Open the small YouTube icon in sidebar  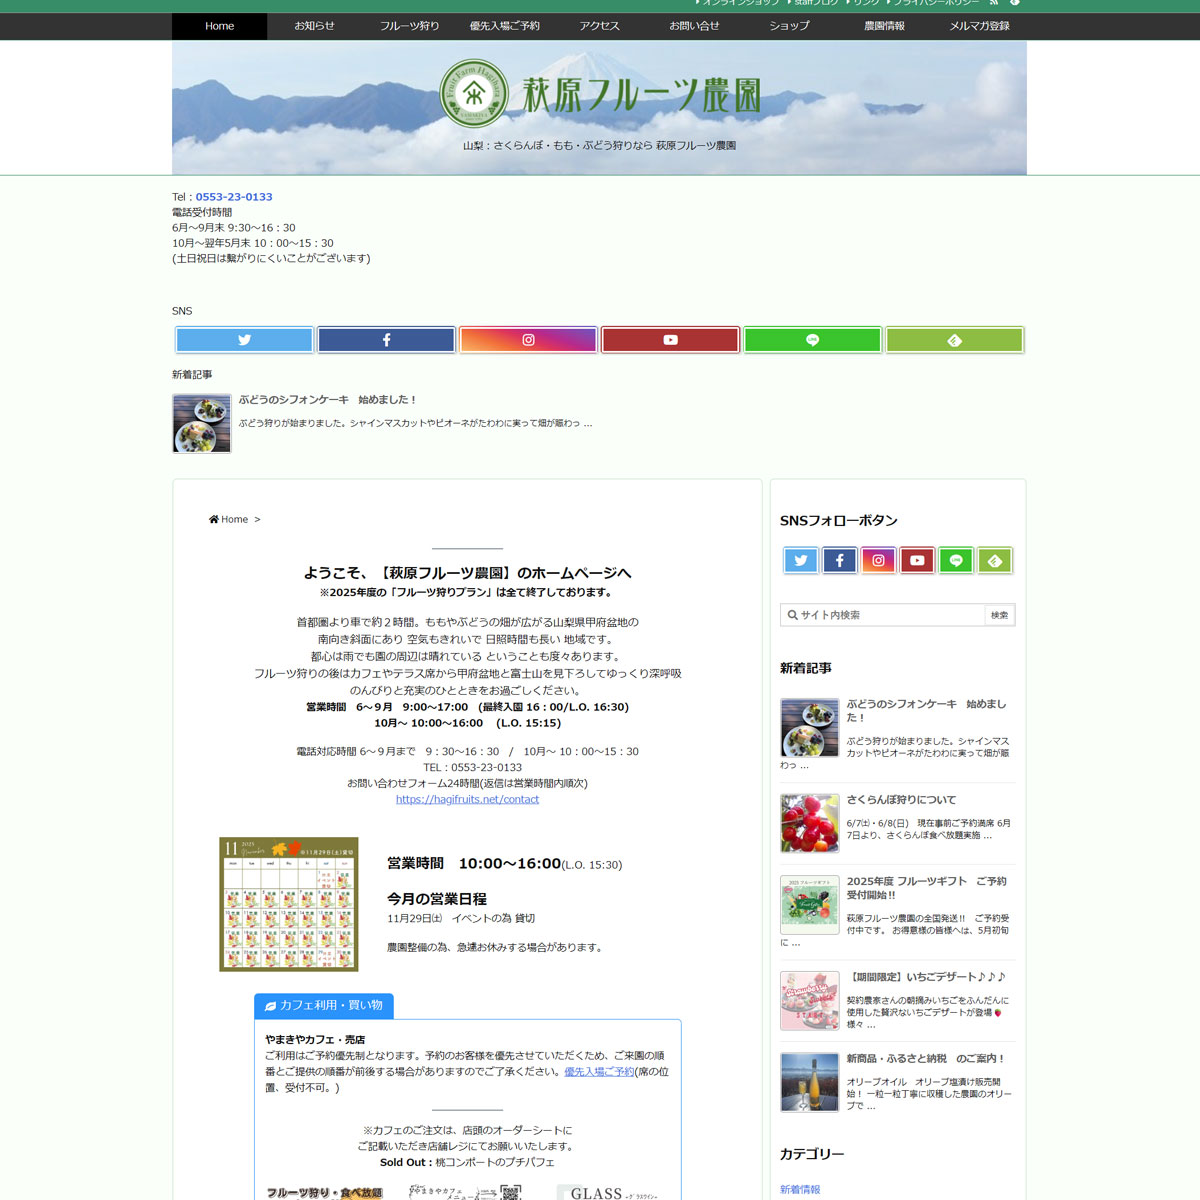(917, 561)
